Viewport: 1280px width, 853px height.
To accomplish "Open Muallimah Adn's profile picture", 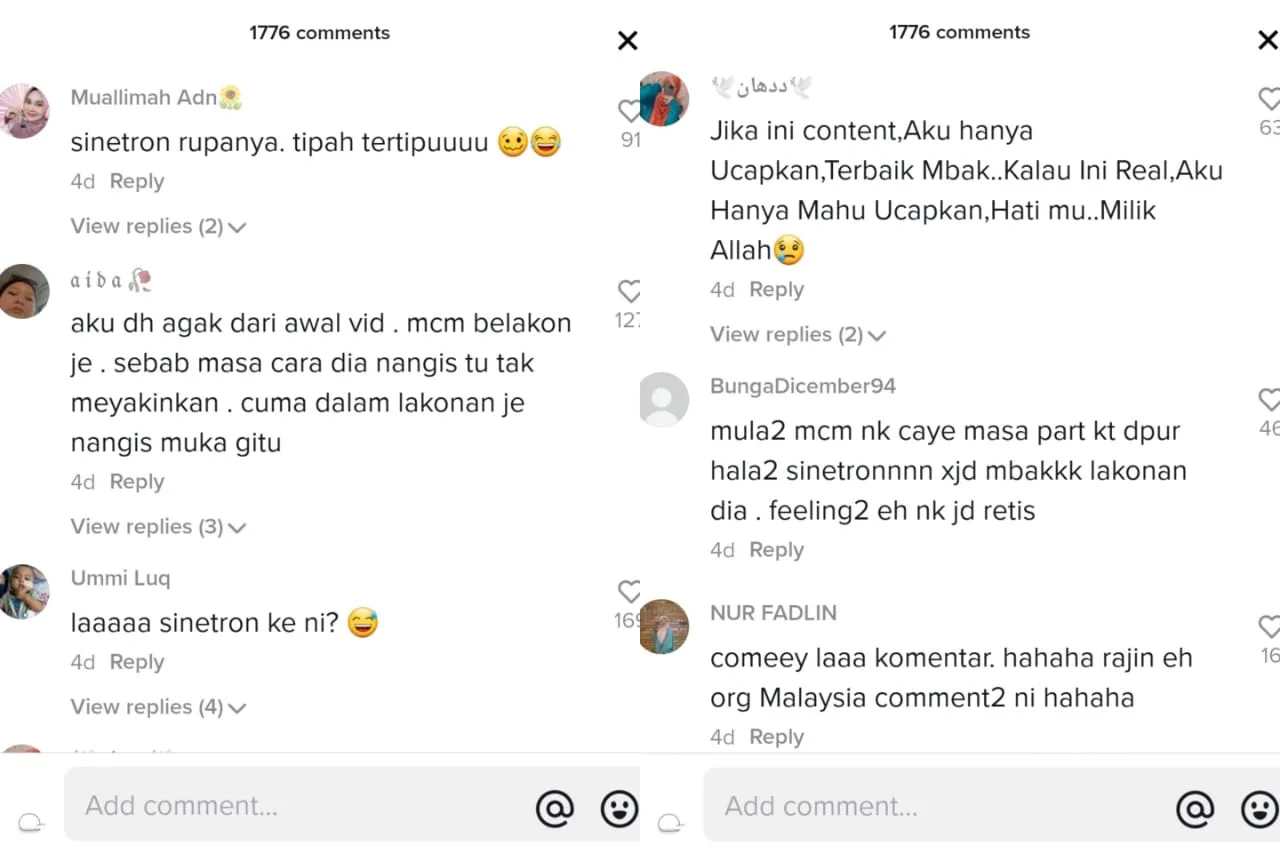I will point(24,111).
